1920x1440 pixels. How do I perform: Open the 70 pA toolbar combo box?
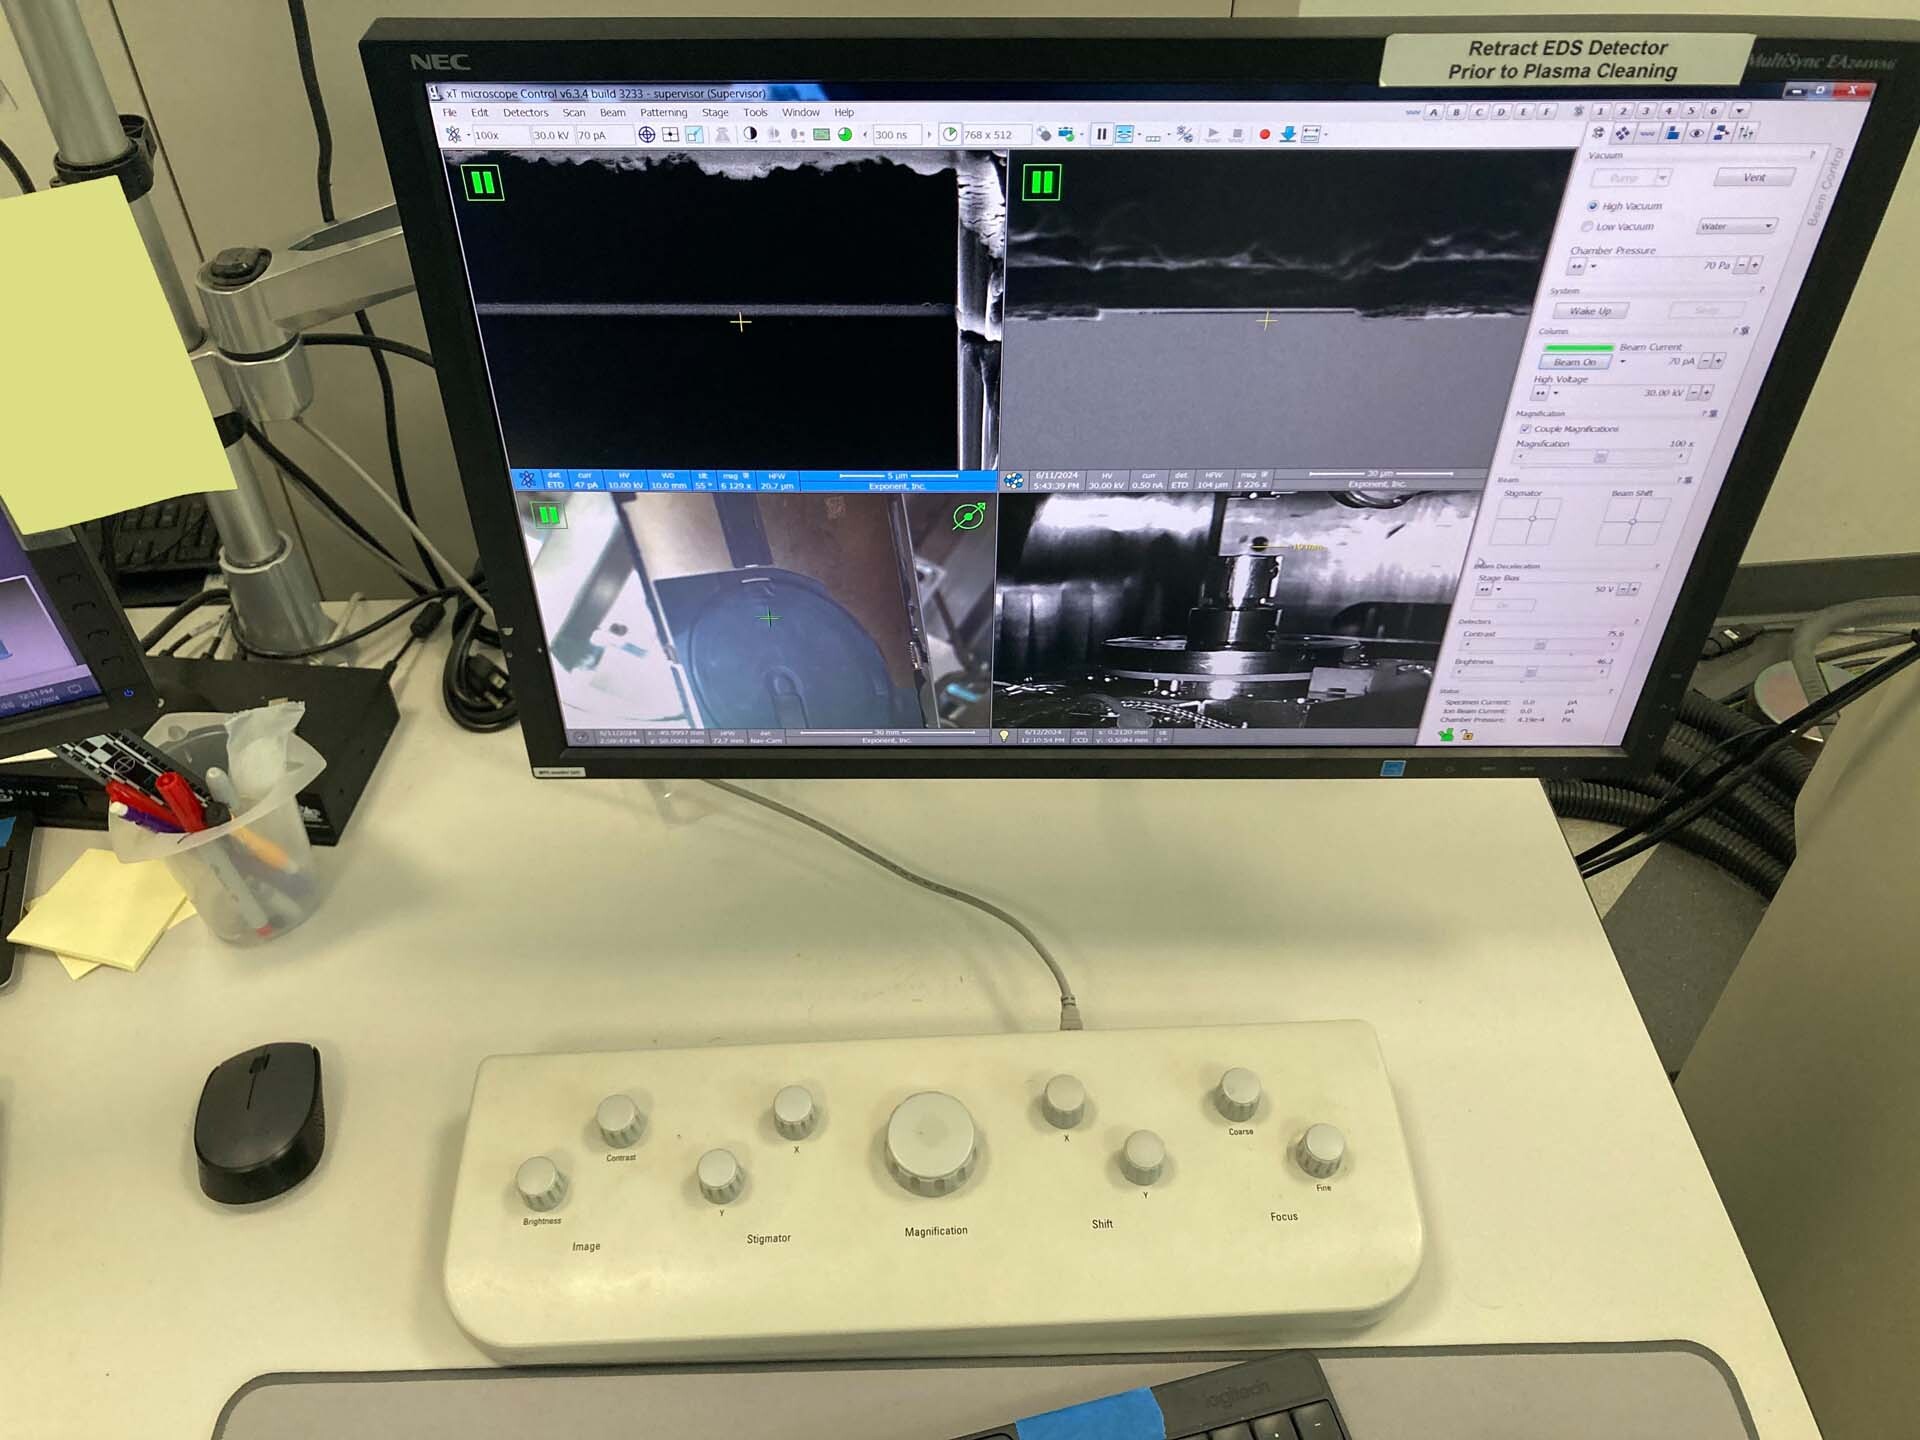point(605,135)
